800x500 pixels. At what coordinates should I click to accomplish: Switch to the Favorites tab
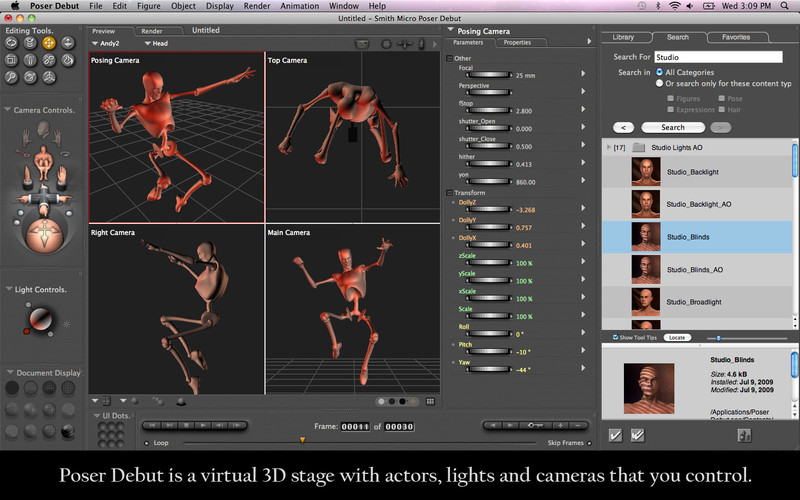pos(736,37)
